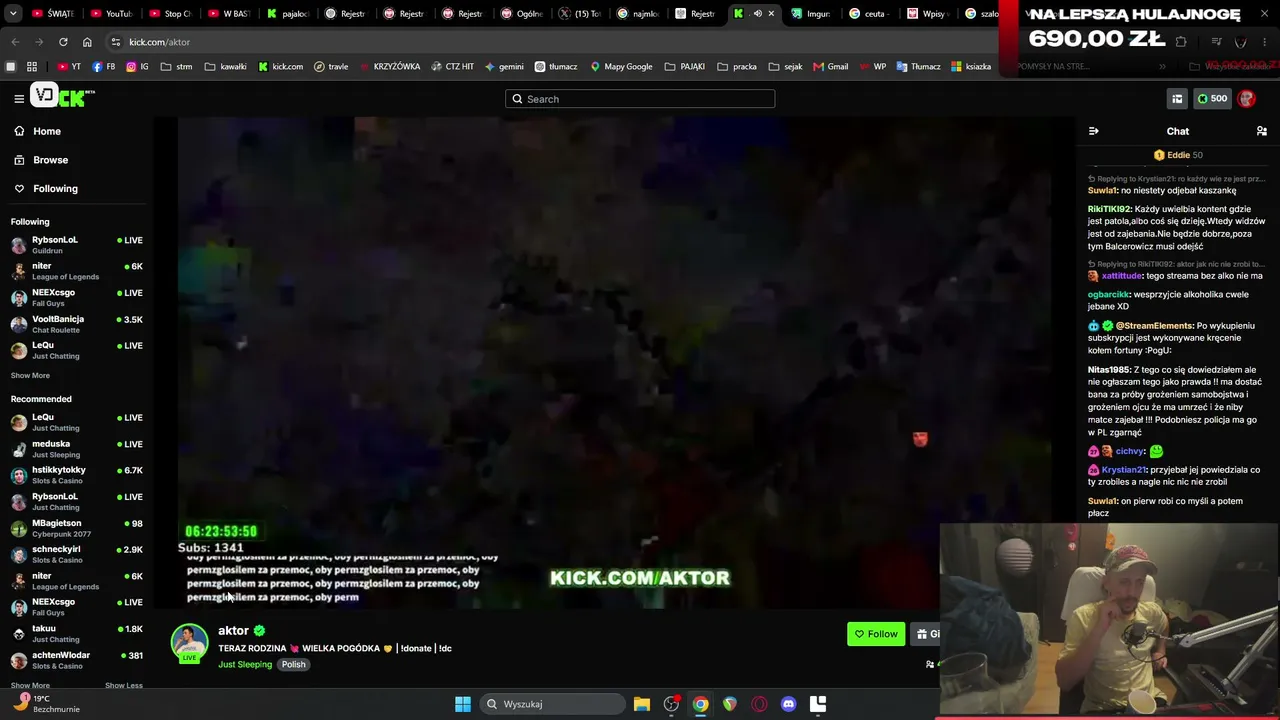
Task: Open the Kick shop icon button
Action: (x=1177, y=98)
